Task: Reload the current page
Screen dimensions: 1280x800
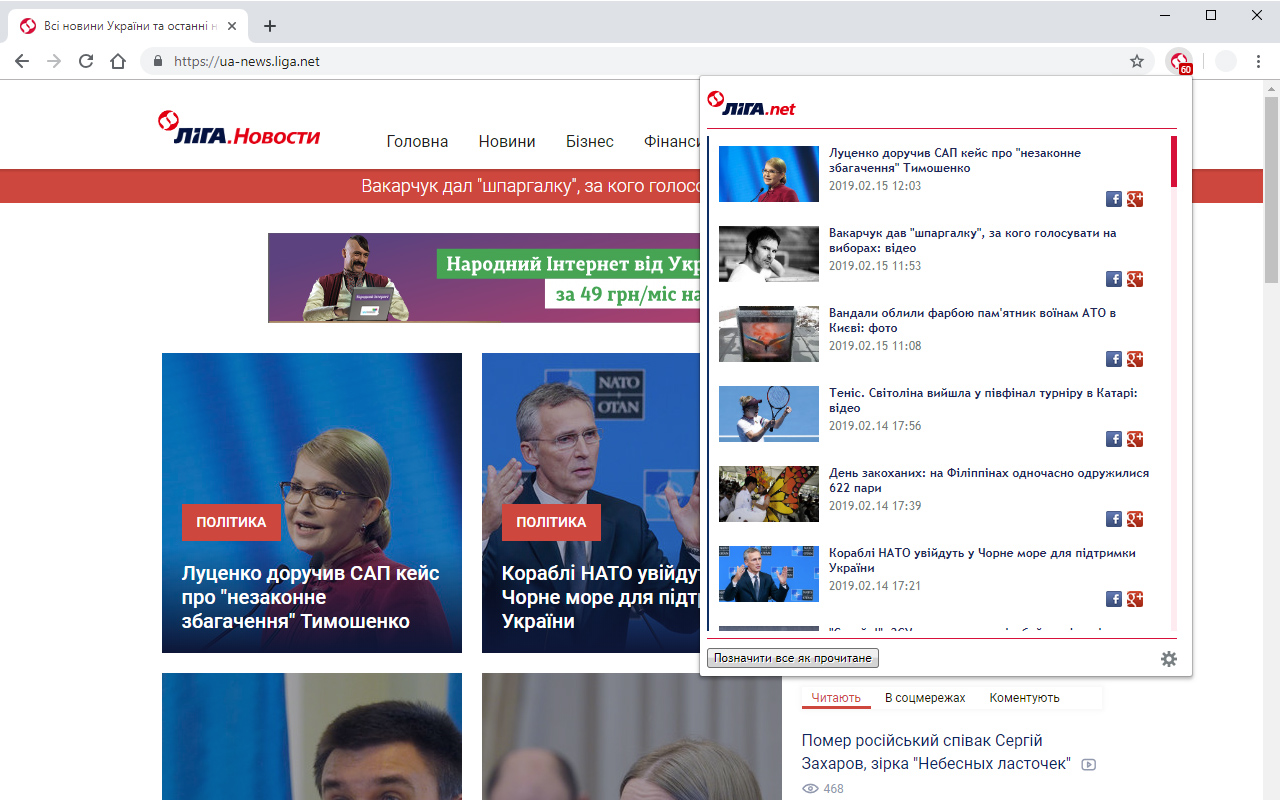Action: pyautogui.click(x=86, y=61)
